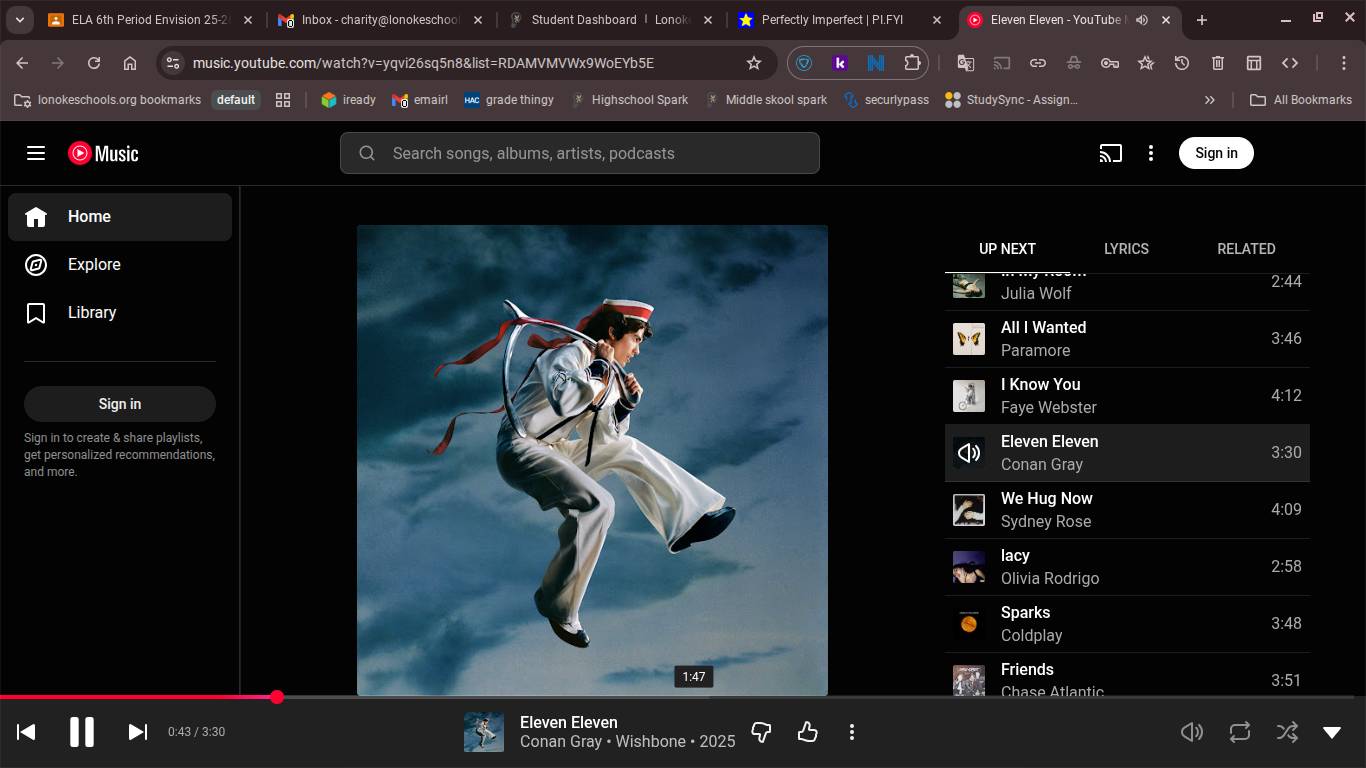Play Sparks by Coldplay from the queue
Viewport: 1366px width, 768px height.
click(x=1127, y=624)
